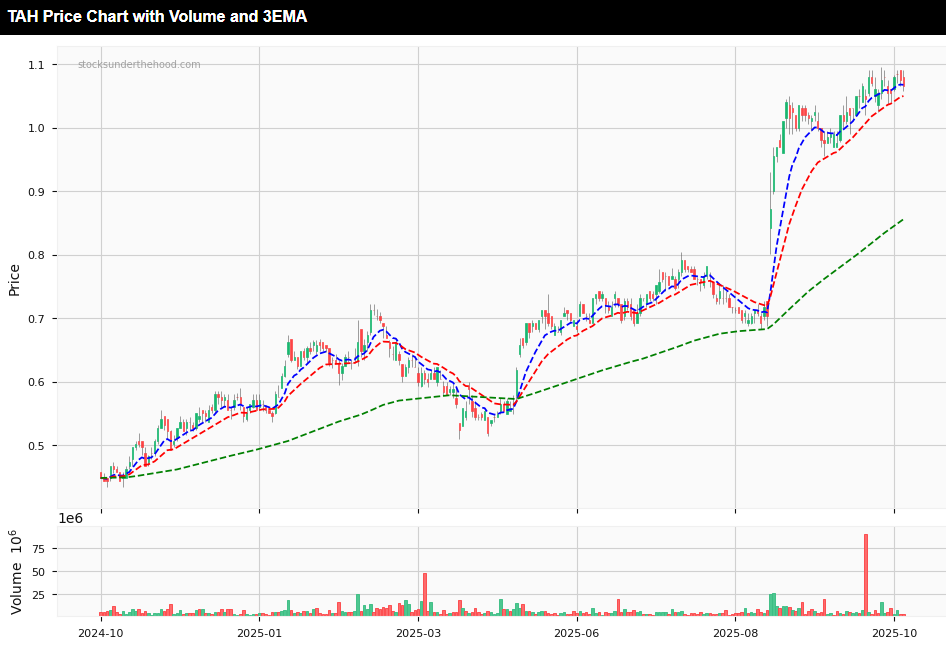Click the 0.9 price tick label
This screenshot has height=649, width=946.
(x=39, y=190)
